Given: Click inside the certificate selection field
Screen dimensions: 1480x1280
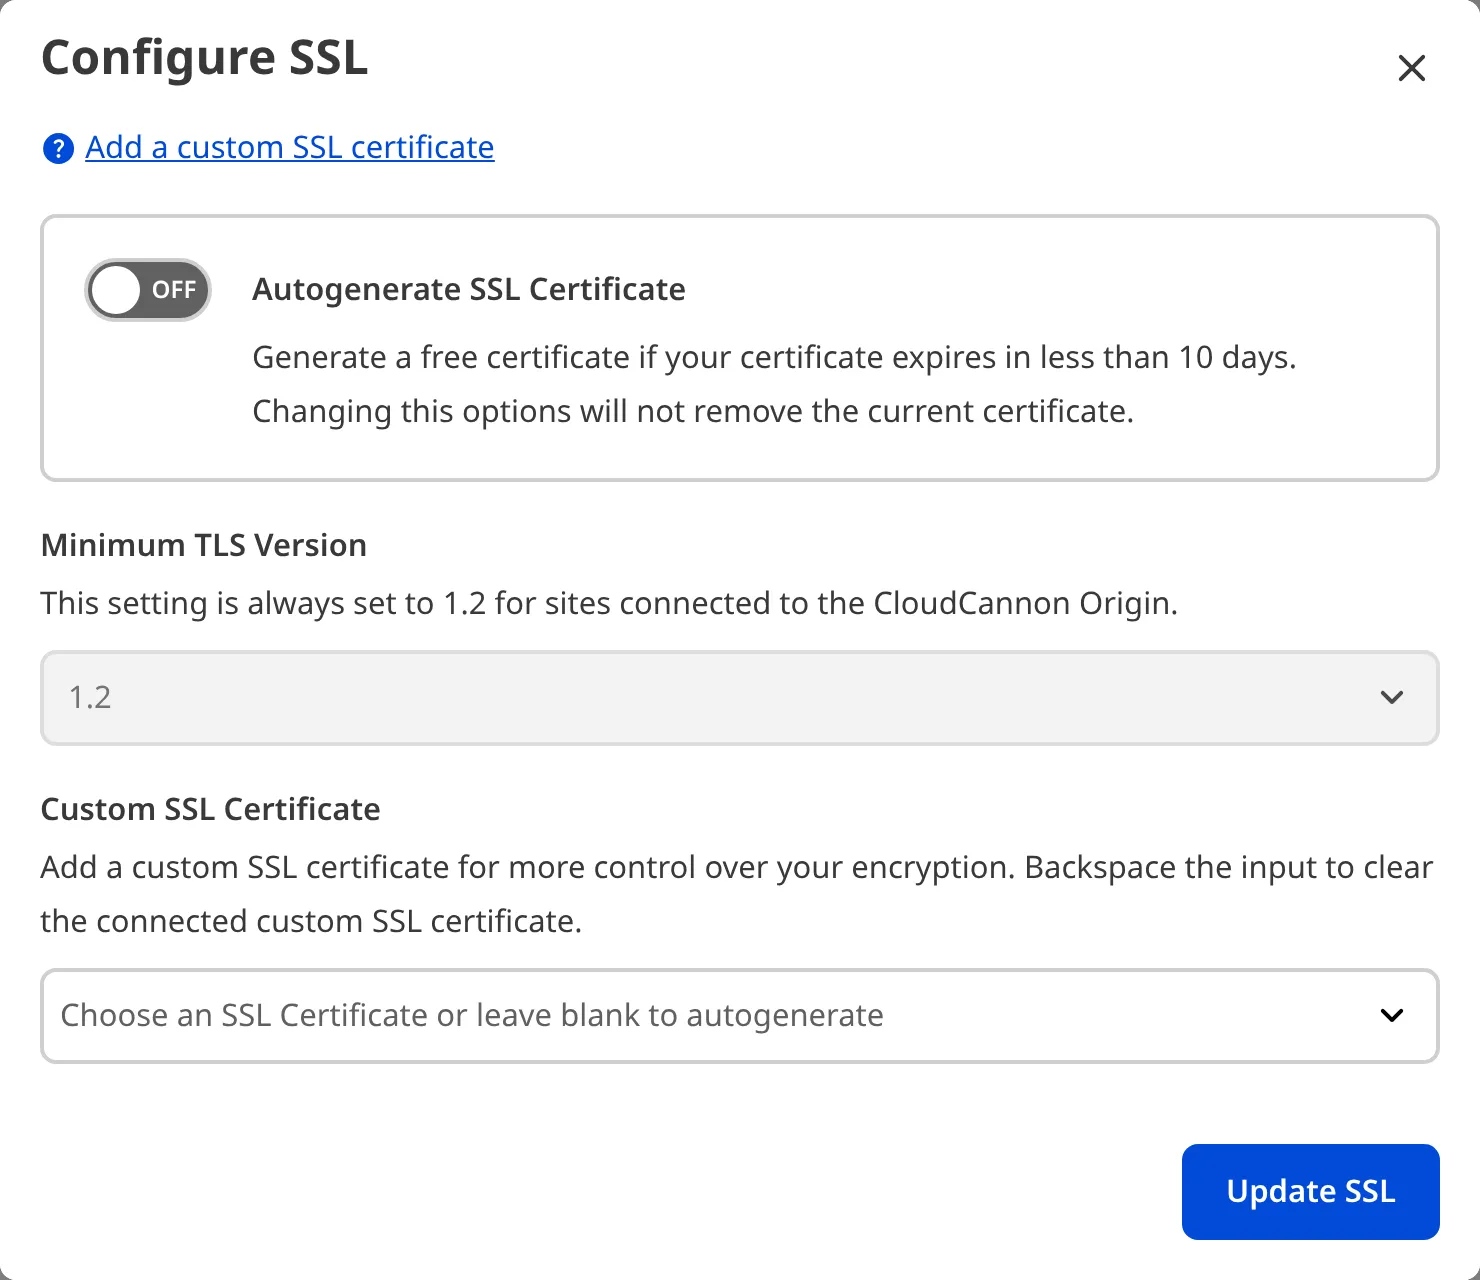Looking at the screenshot, I should [470, 1015].
